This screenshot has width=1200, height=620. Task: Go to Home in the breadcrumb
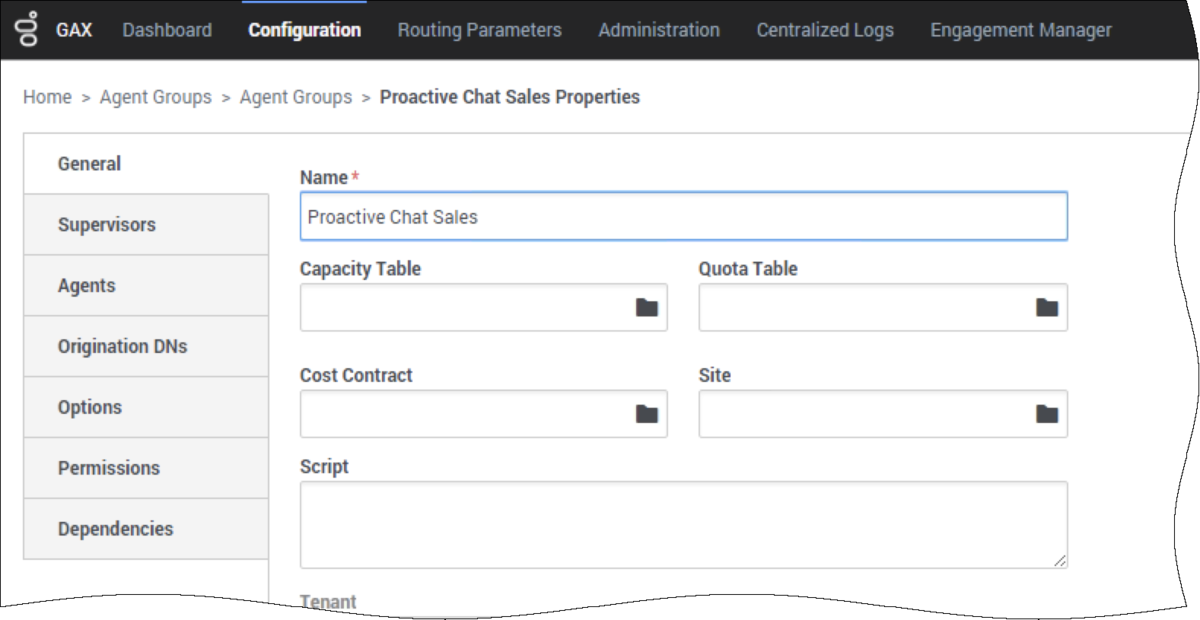47,97
